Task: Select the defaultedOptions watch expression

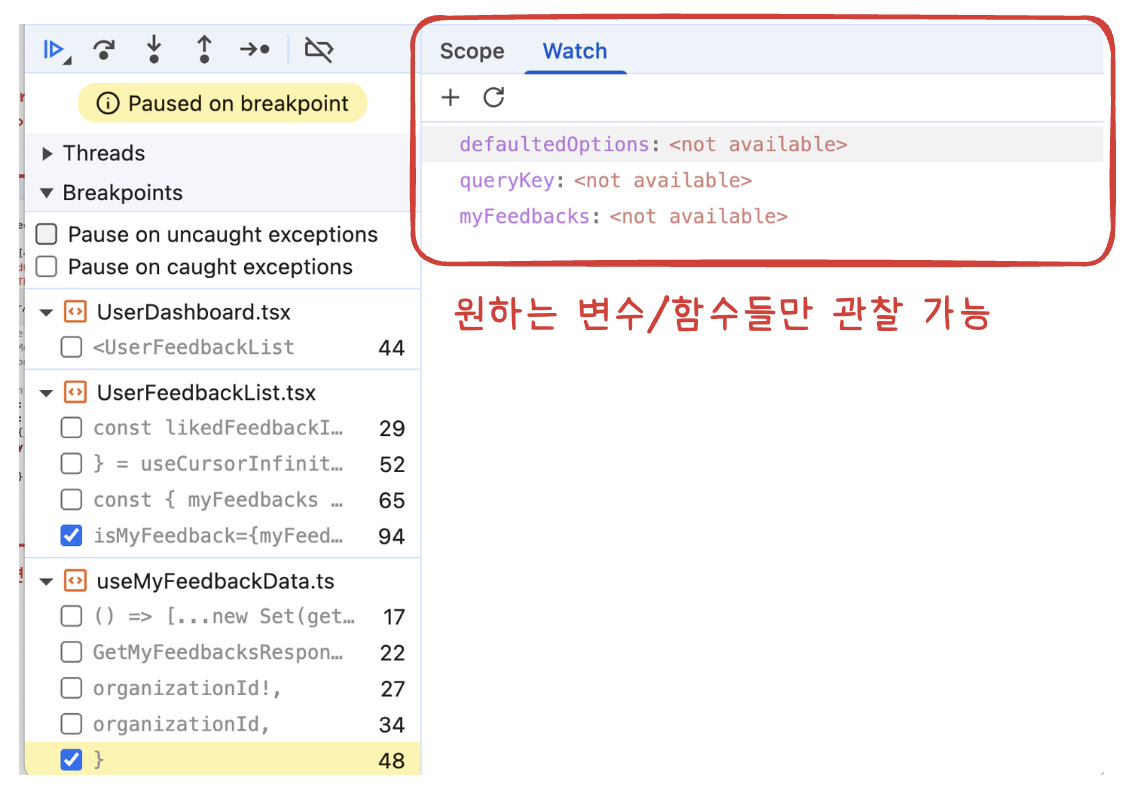Action: point(554,145)
